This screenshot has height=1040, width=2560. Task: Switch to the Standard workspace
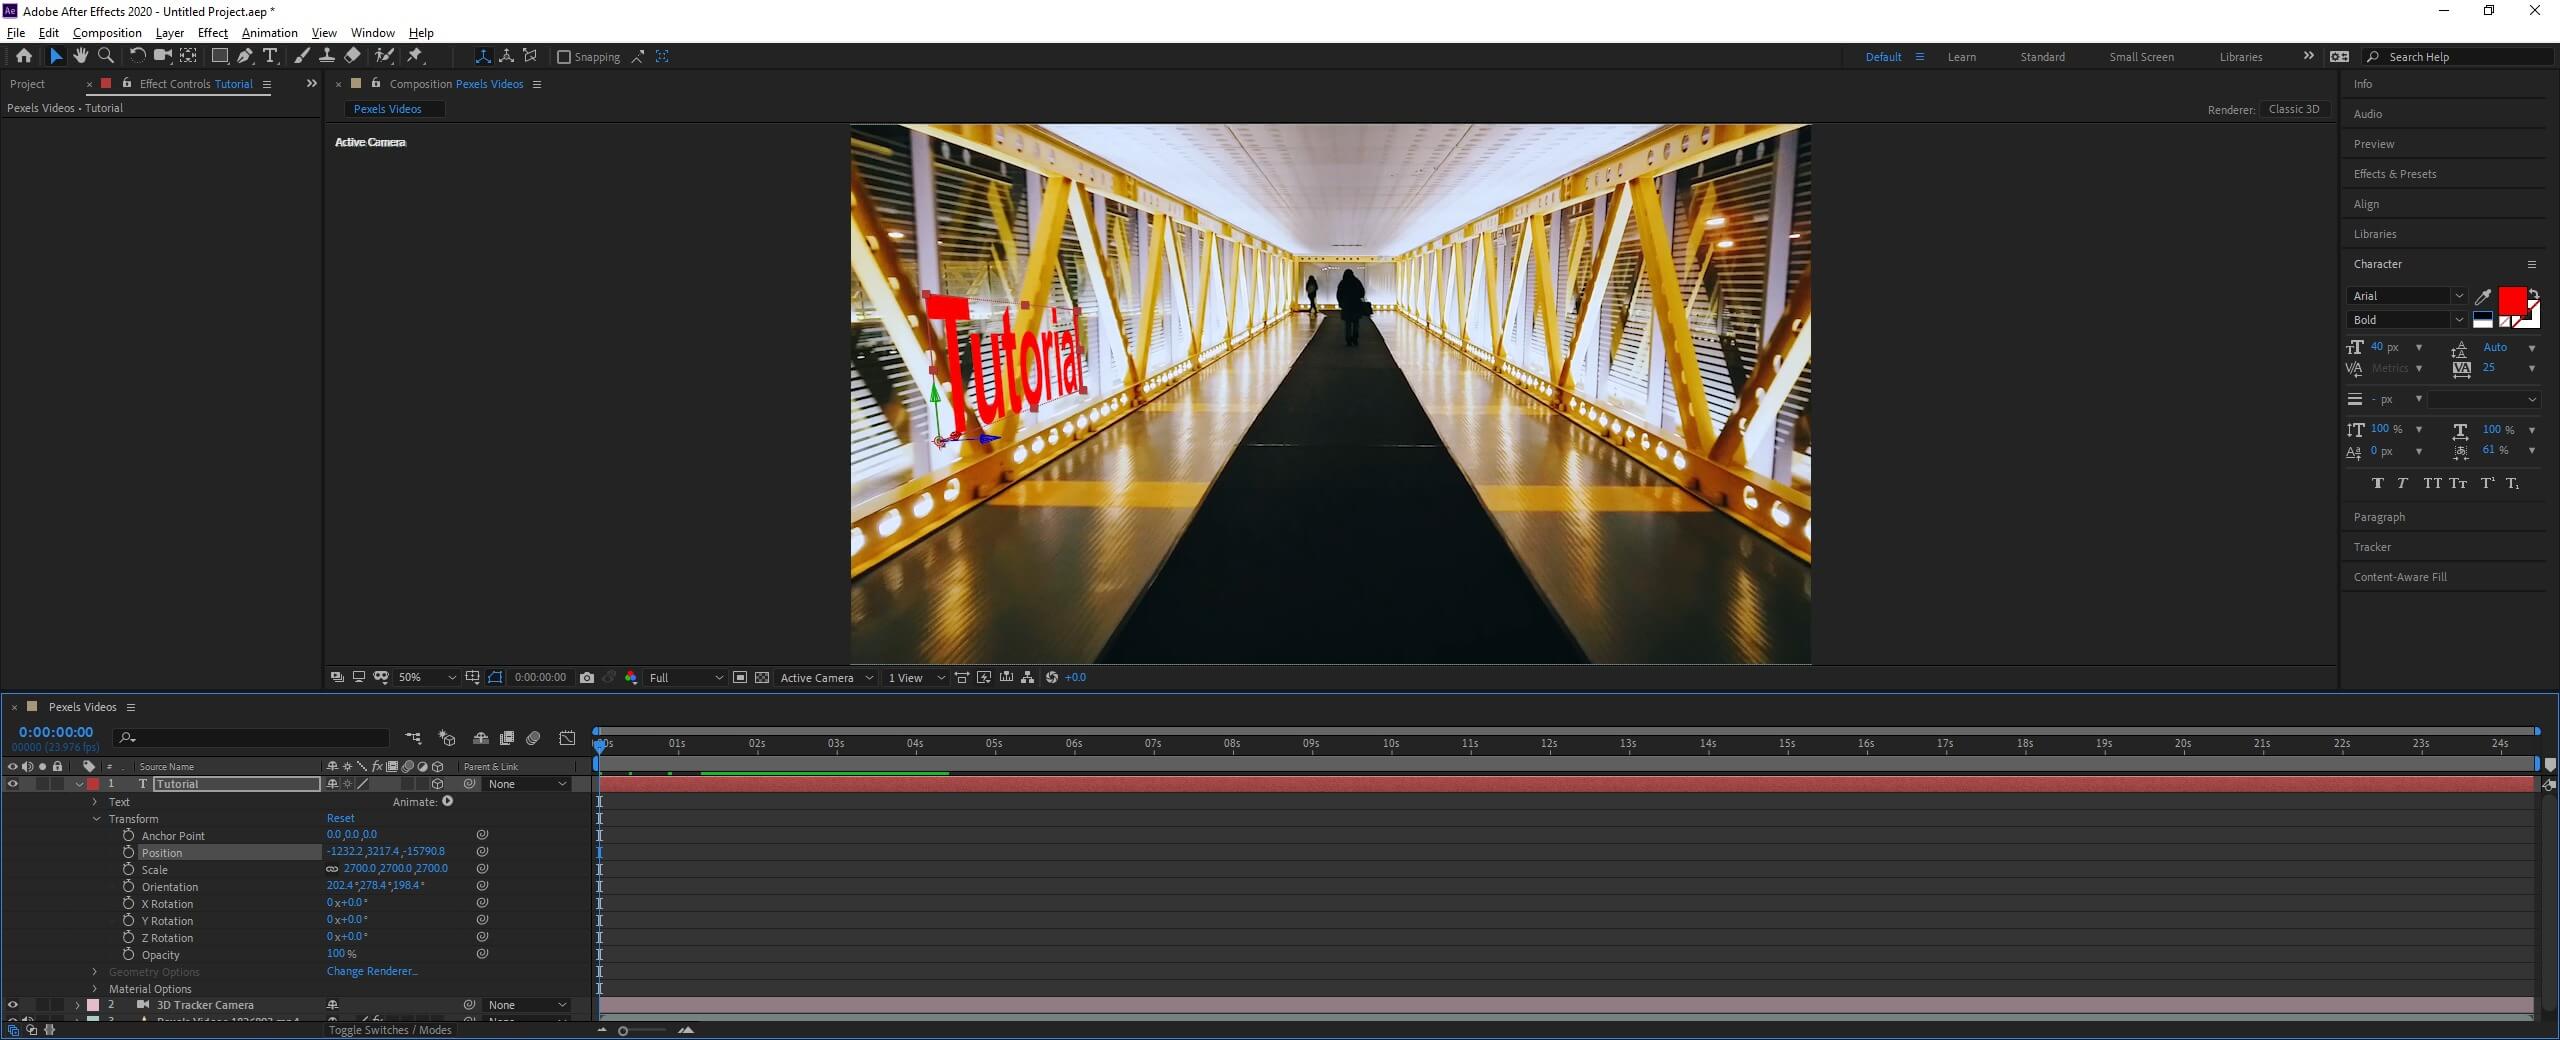pos(2042,57)
